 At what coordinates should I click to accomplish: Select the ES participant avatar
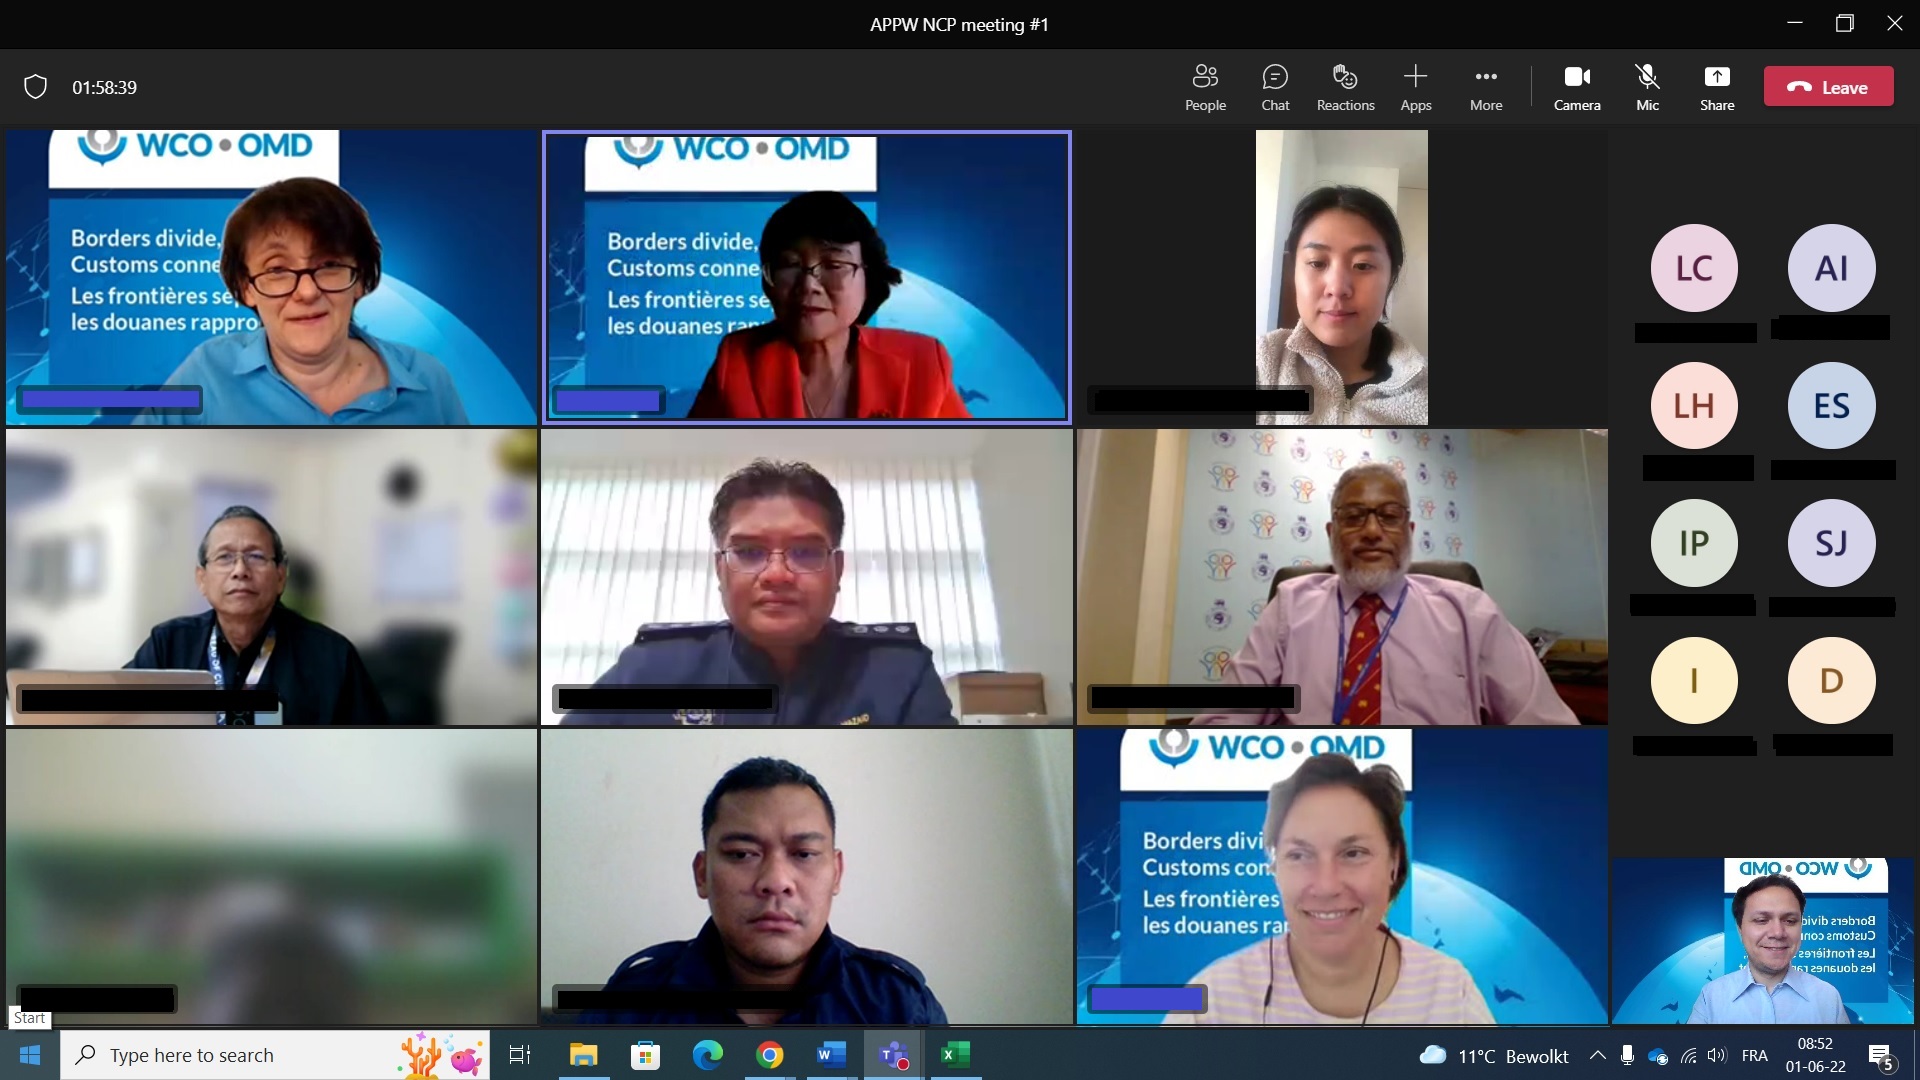click(x=1831, y=405)
